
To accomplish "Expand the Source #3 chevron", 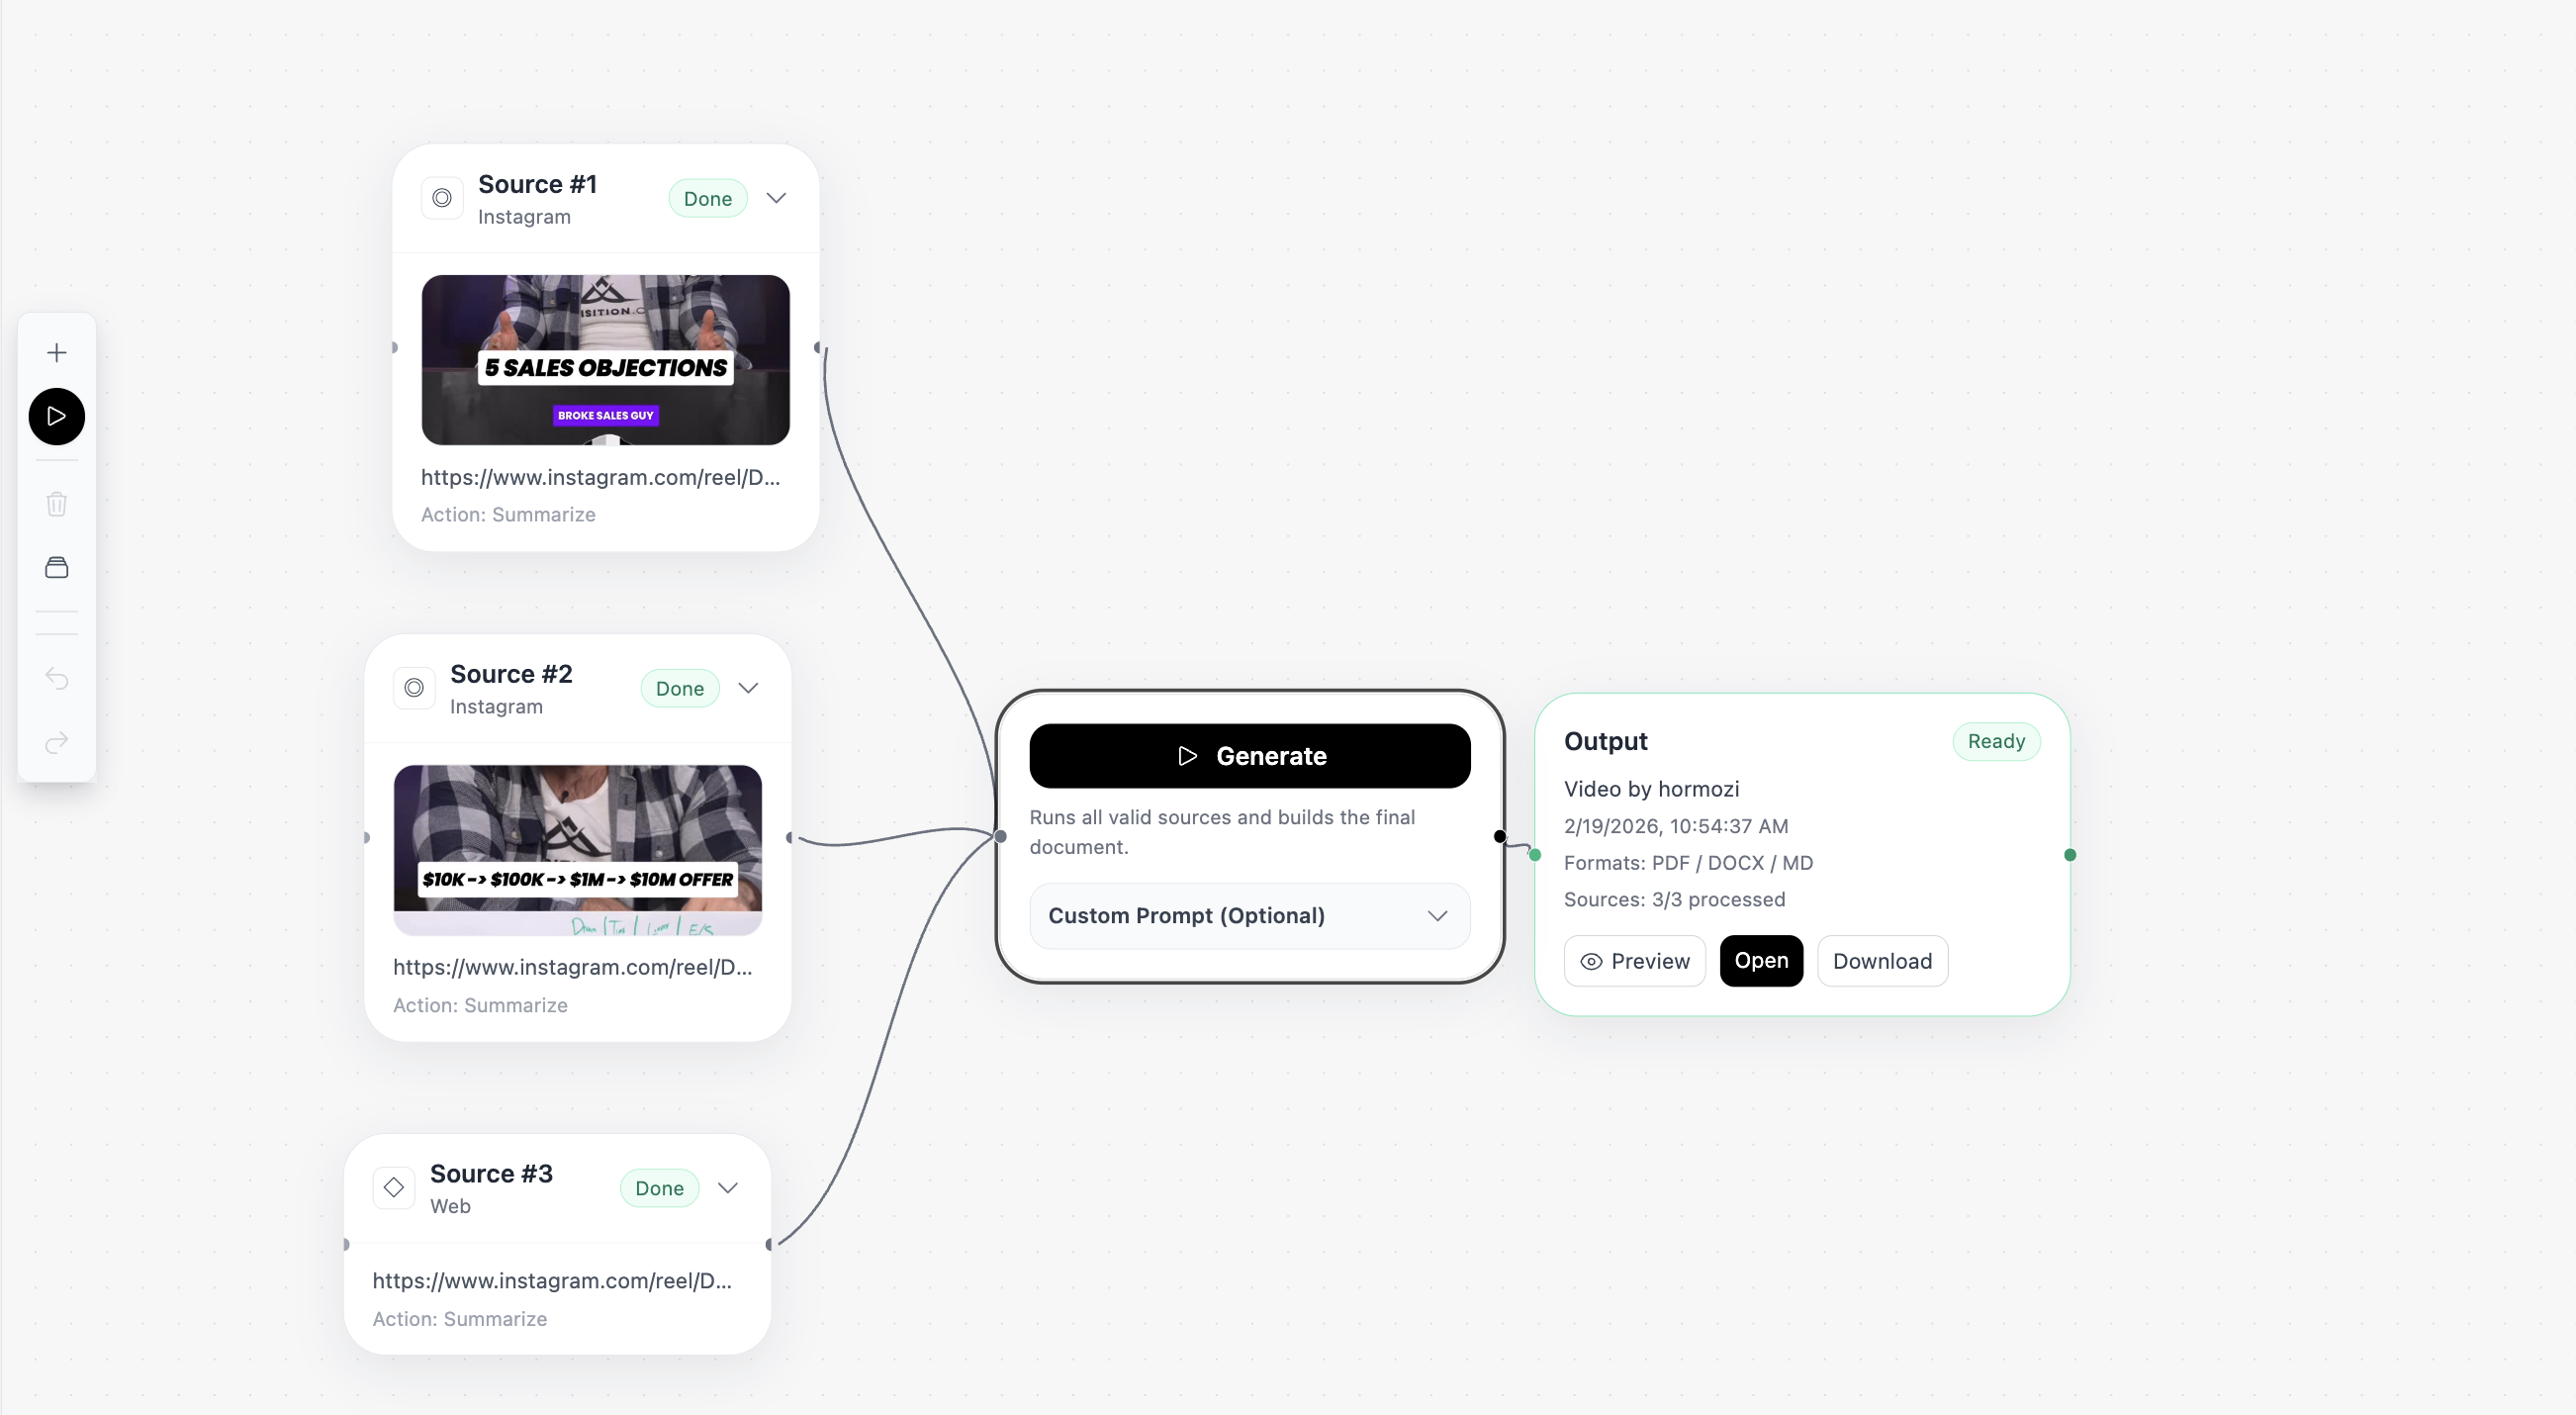I will (x=729, y=1188).
